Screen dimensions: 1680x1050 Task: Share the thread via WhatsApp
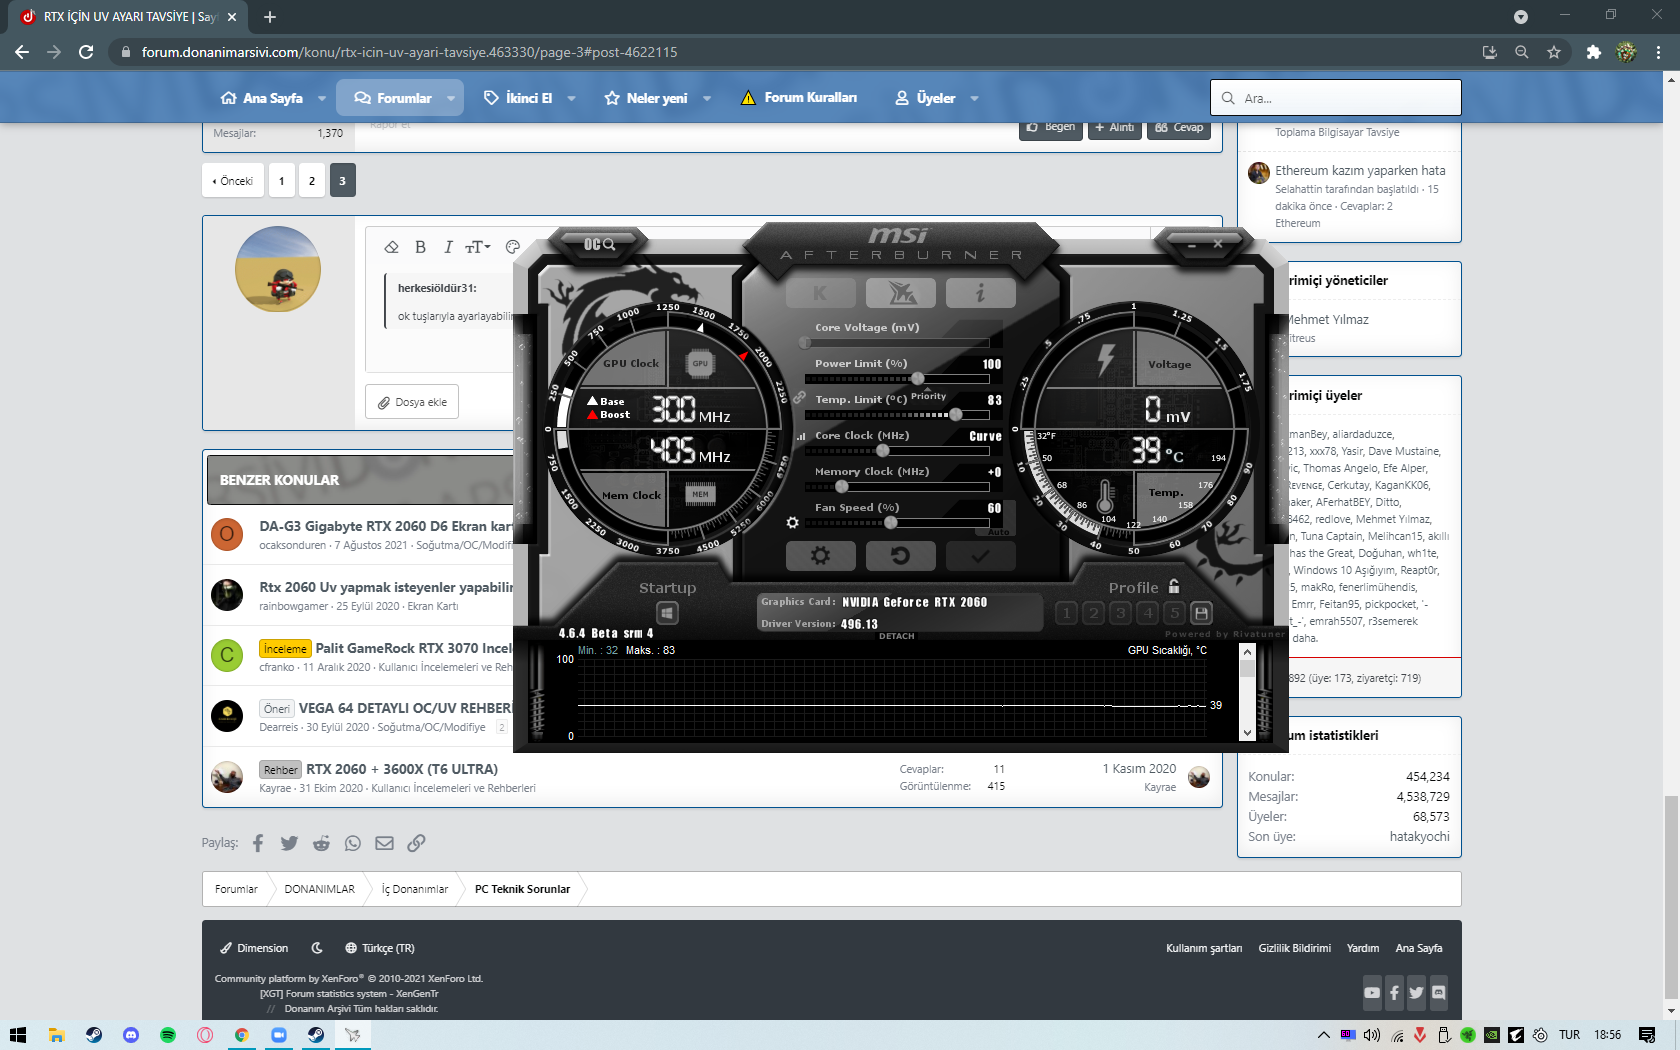click(353, 843)
